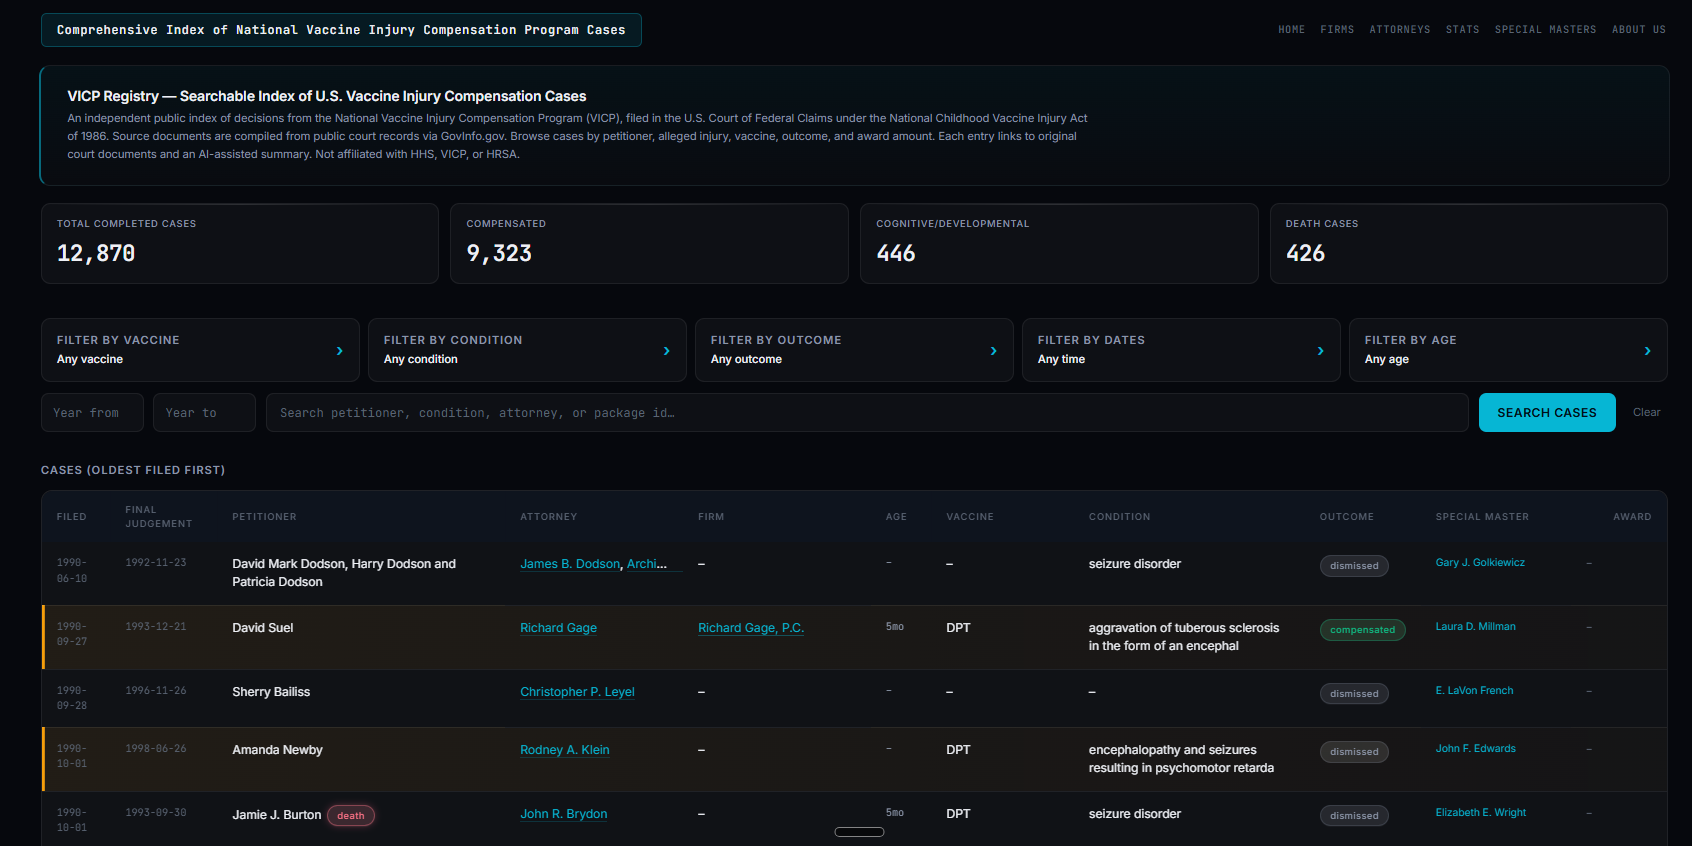Open the Stats nav item
This screenshot has width=1692, height=846.
[x=1462, y=30]
